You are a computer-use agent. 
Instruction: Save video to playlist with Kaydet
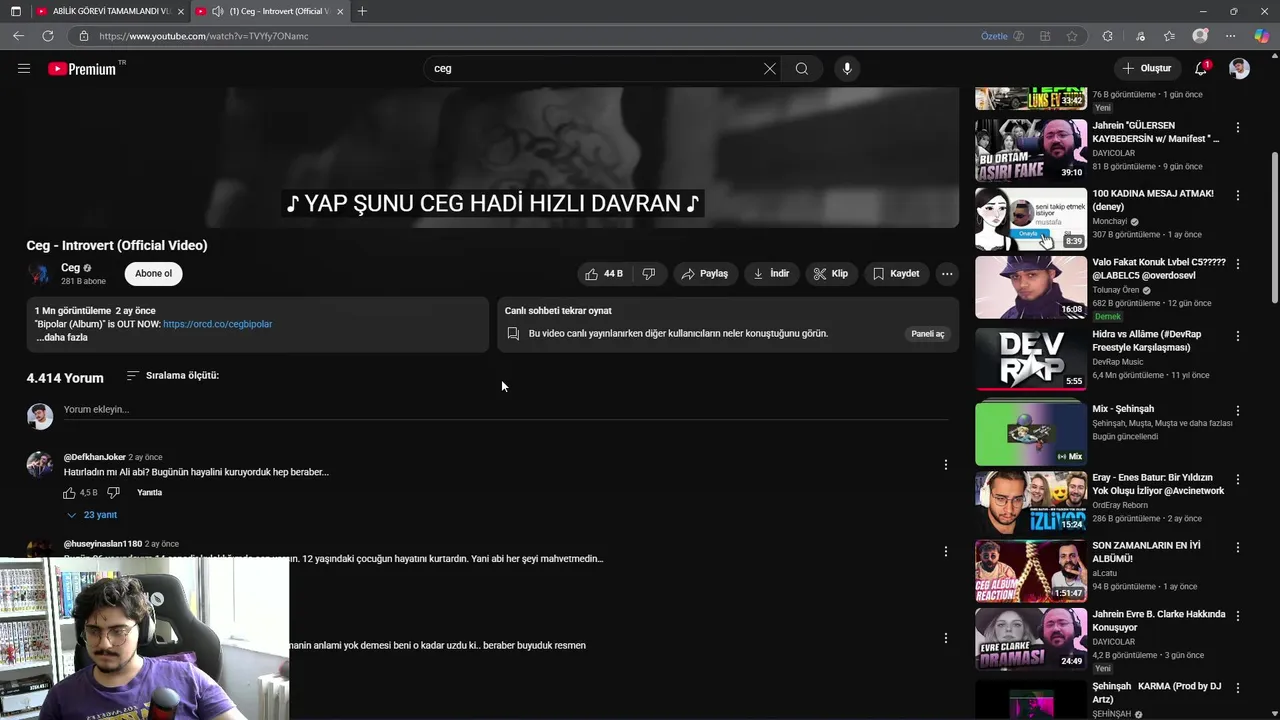tap(896, 273)
